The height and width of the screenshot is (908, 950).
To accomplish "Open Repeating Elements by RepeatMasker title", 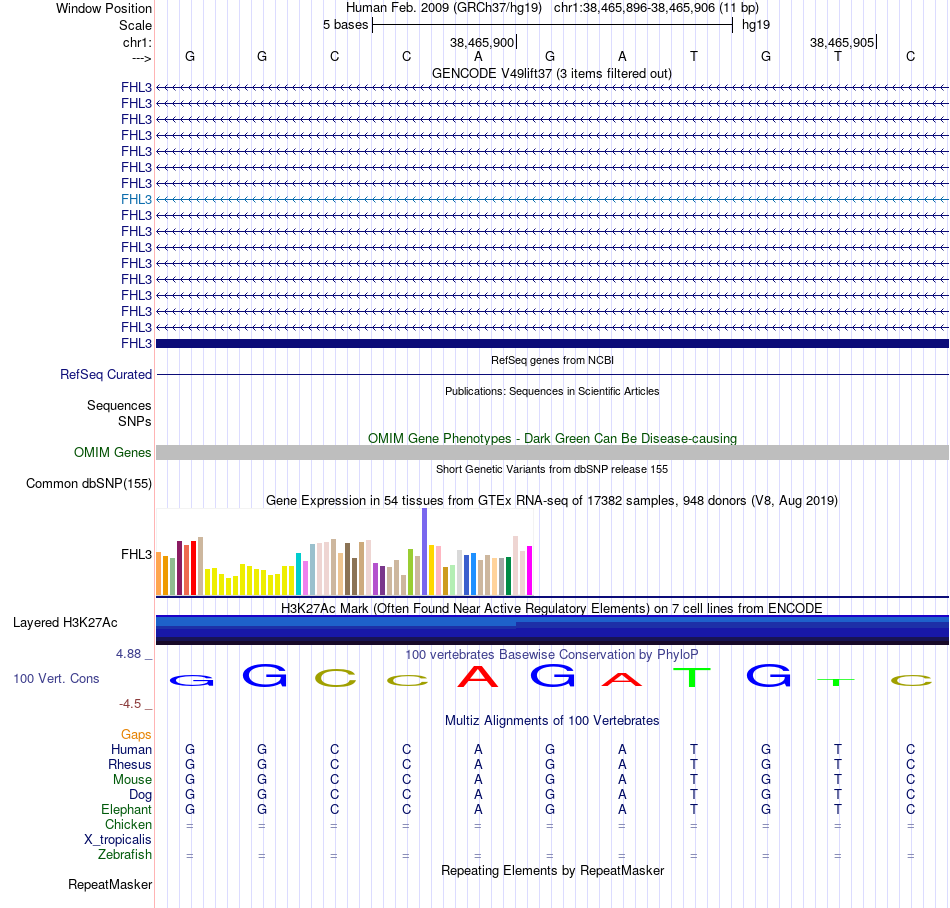I will (552, 870).
